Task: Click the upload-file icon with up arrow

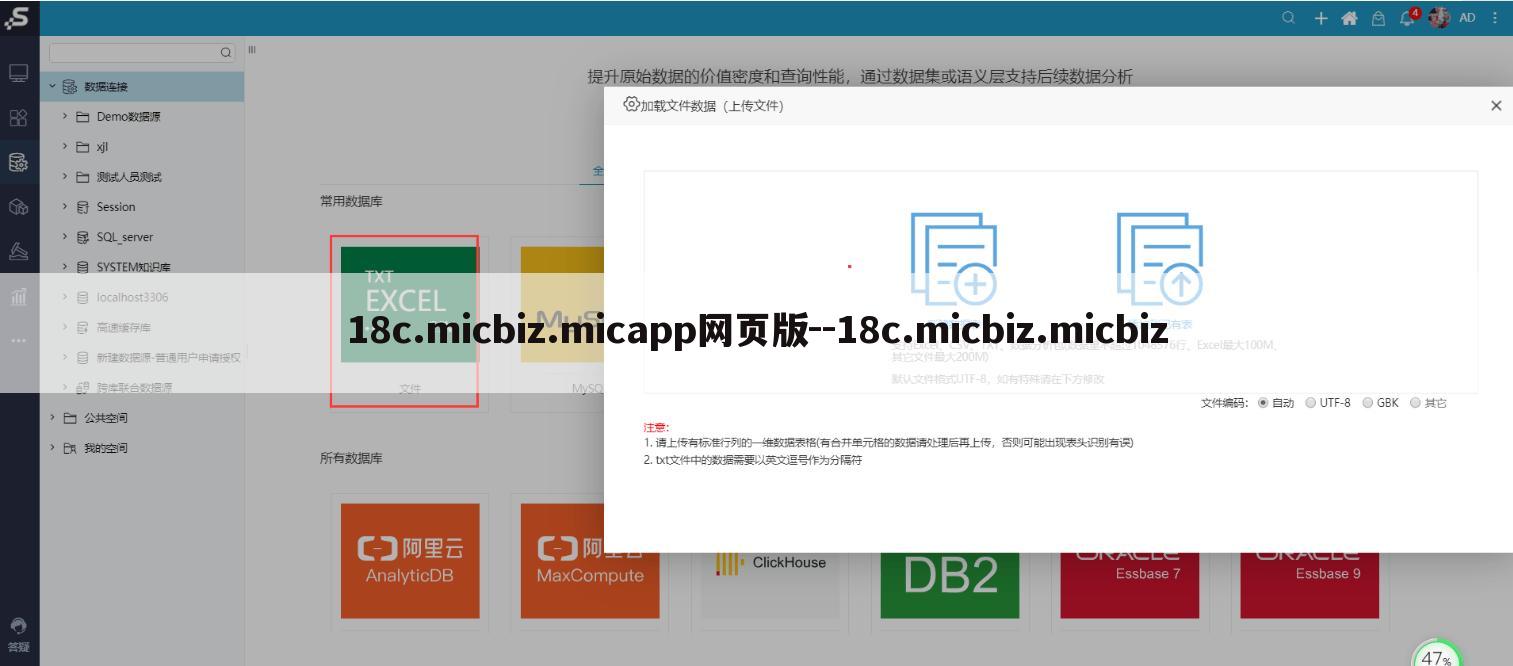Action: 1159,258
